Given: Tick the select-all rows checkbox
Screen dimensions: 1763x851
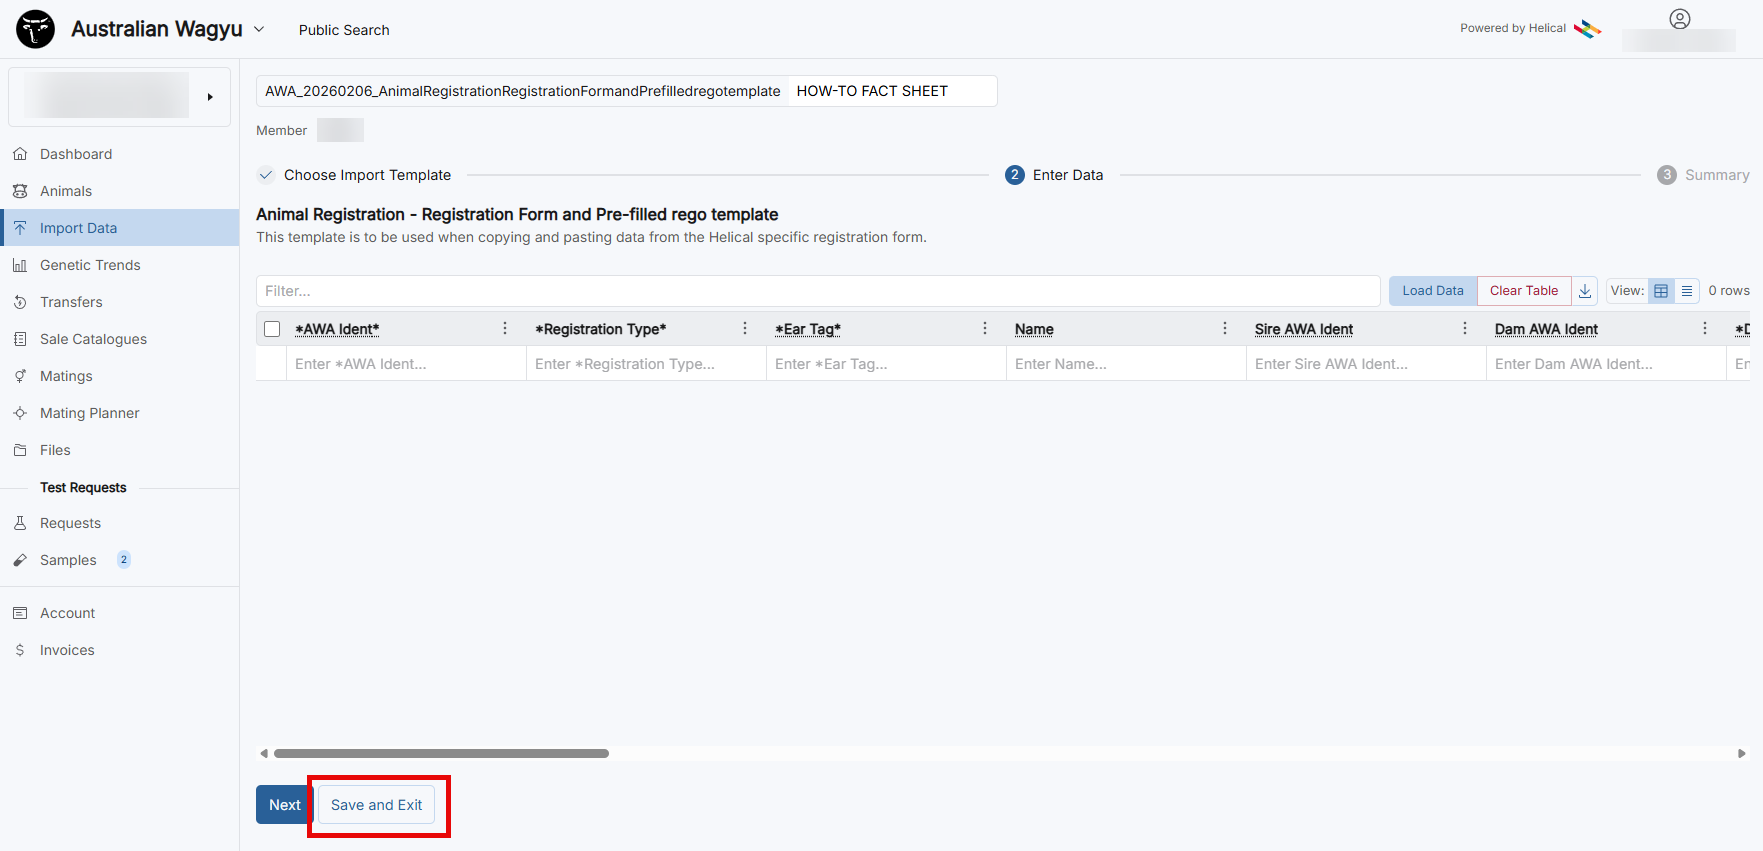Looking at the screenshot, I should 272,329.
